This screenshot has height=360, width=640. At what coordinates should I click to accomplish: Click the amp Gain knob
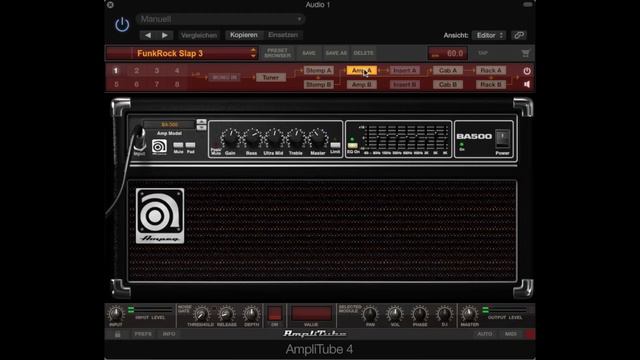pos(231,139)
